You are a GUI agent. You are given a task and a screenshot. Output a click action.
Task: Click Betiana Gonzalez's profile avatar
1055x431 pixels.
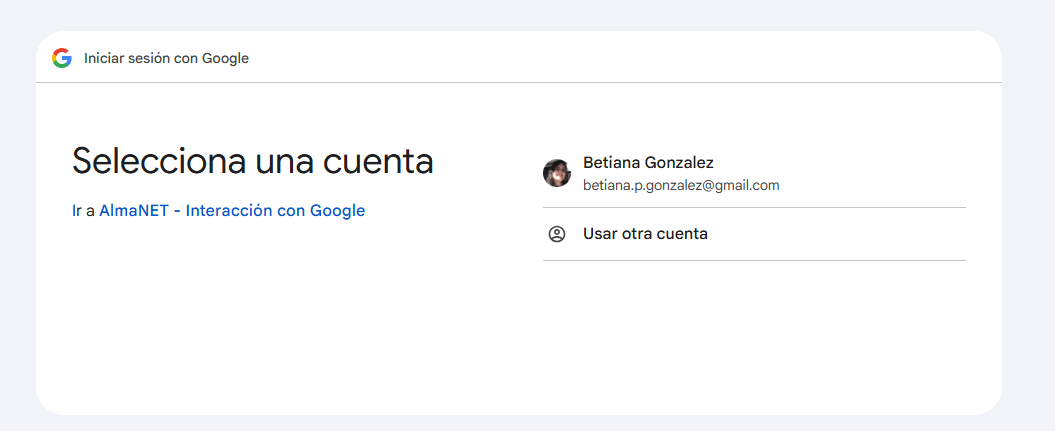557,173
